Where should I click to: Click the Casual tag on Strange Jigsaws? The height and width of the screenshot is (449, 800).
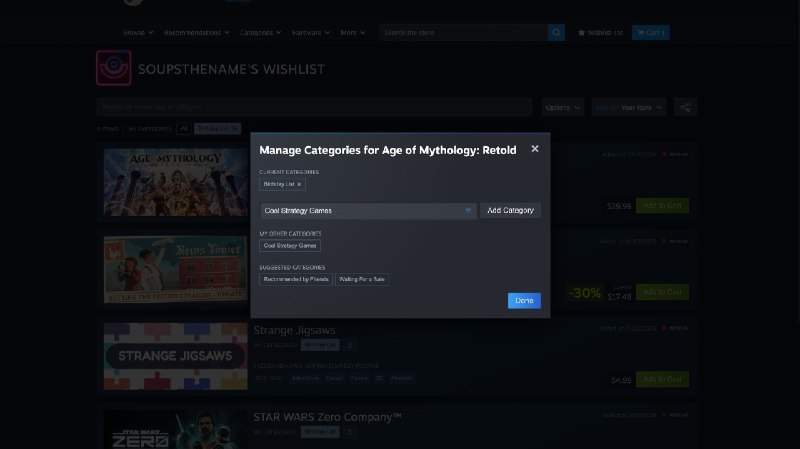pos(335,378)
